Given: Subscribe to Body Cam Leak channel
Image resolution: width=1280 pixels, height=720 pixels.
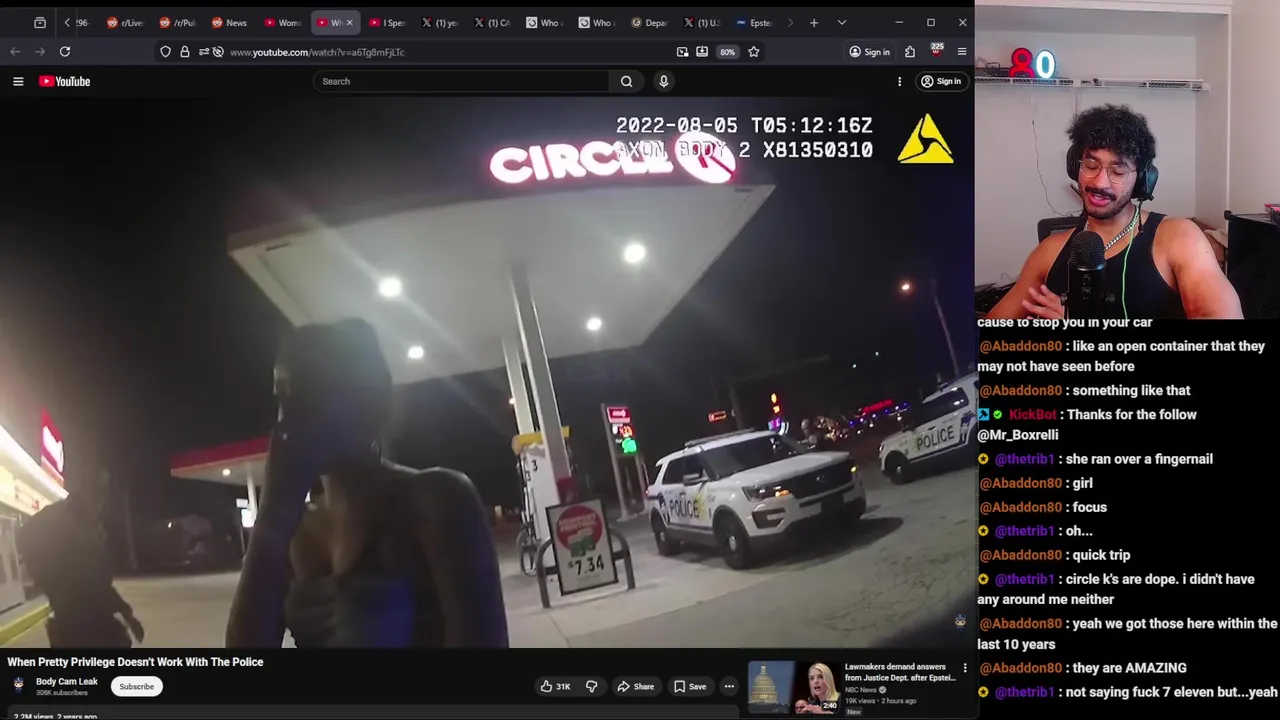Looking at the screenshot, I should click(136, 686).
